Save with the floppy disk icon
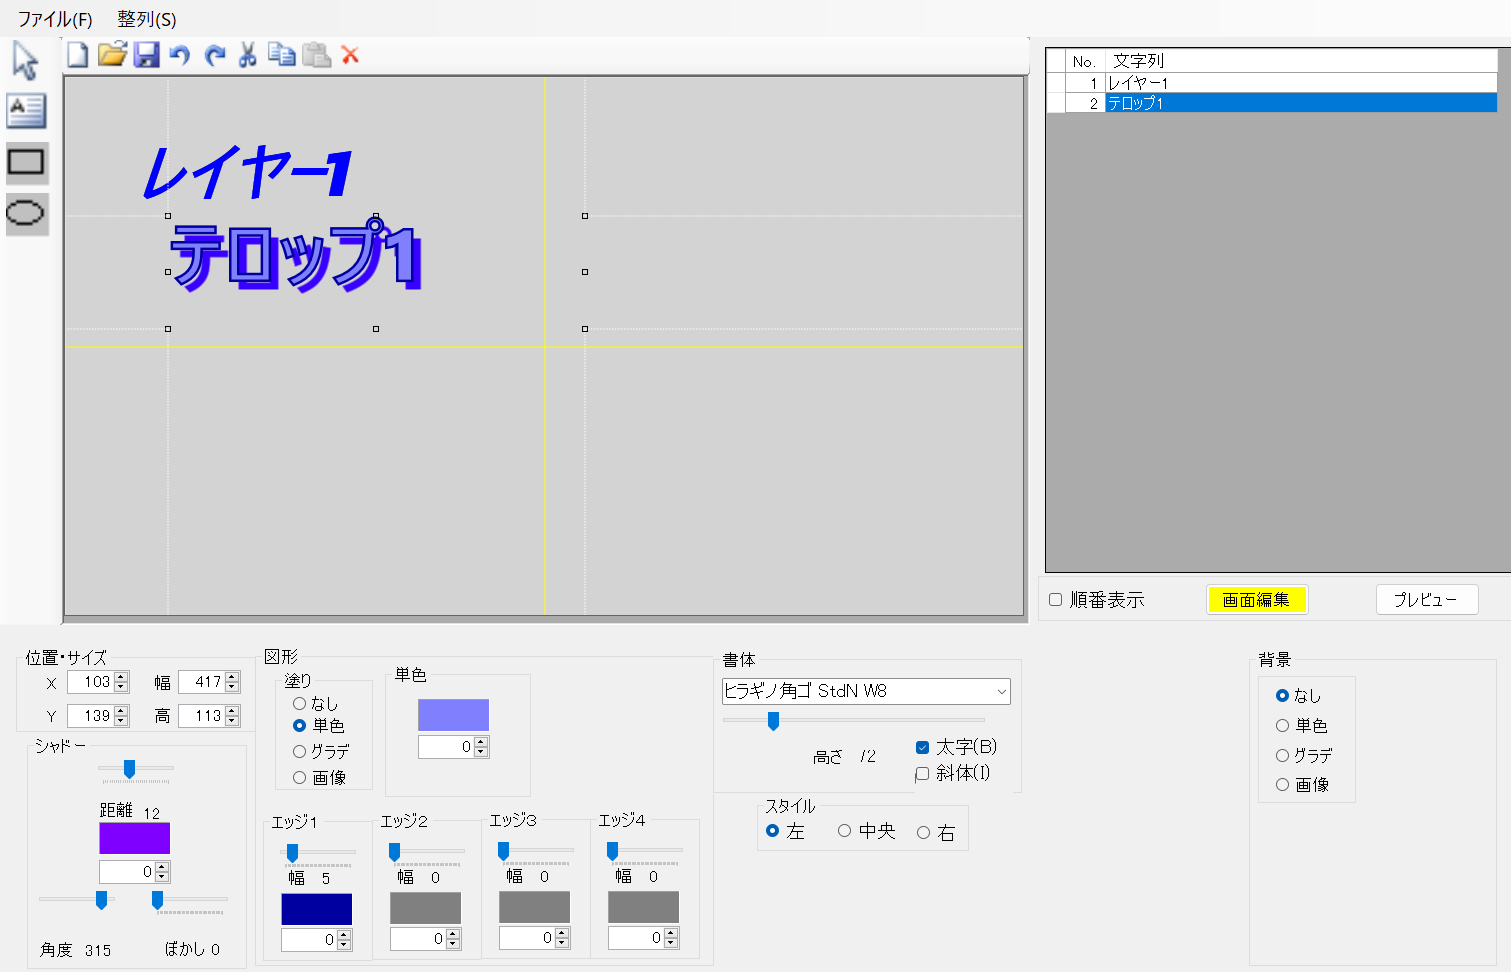 (147, 55)
